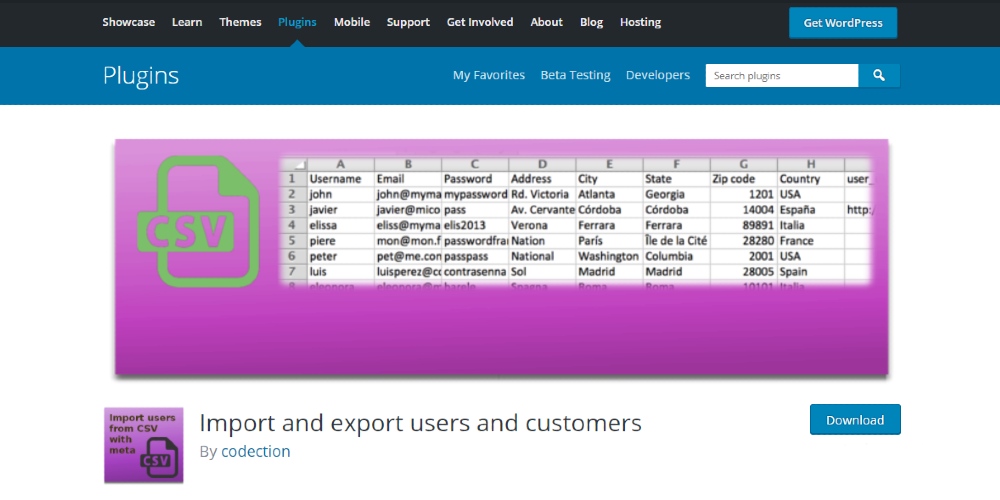Viewport: 1000px width, 500px height.
Task: Click the large Plugins heading
Action: [x=141, y=76]
